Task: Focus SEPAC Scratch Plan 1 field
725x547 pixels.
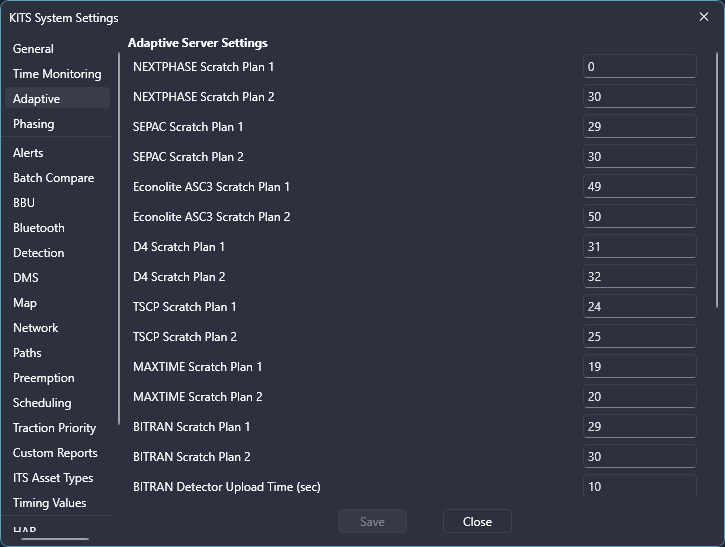Action: pos(639,126)
